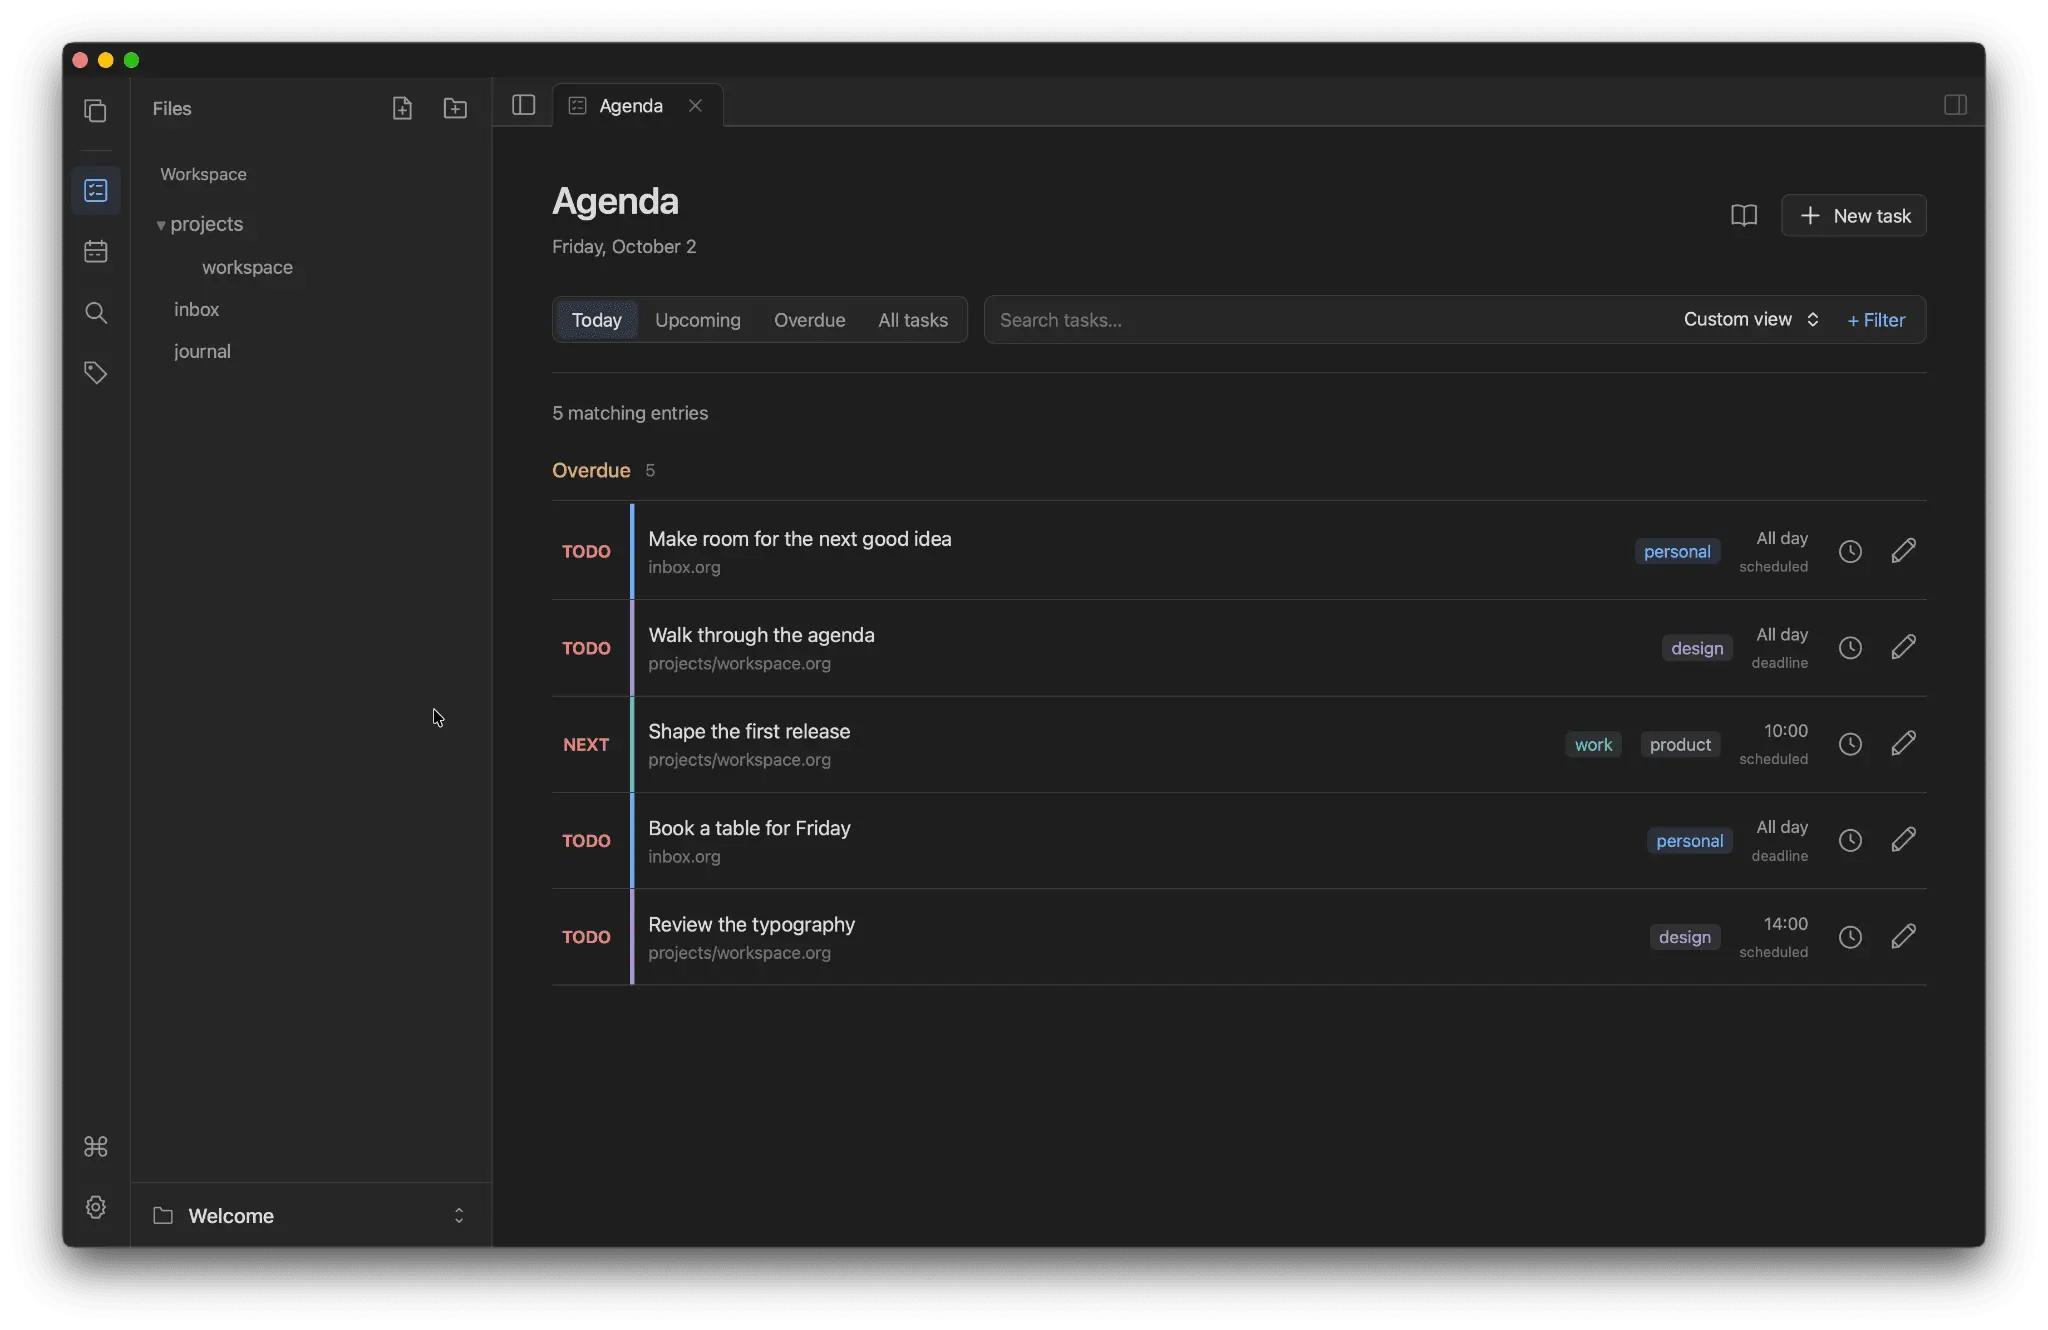
Task: Click the 'work' tag on Shape the first release
Action: point(1593,744)
